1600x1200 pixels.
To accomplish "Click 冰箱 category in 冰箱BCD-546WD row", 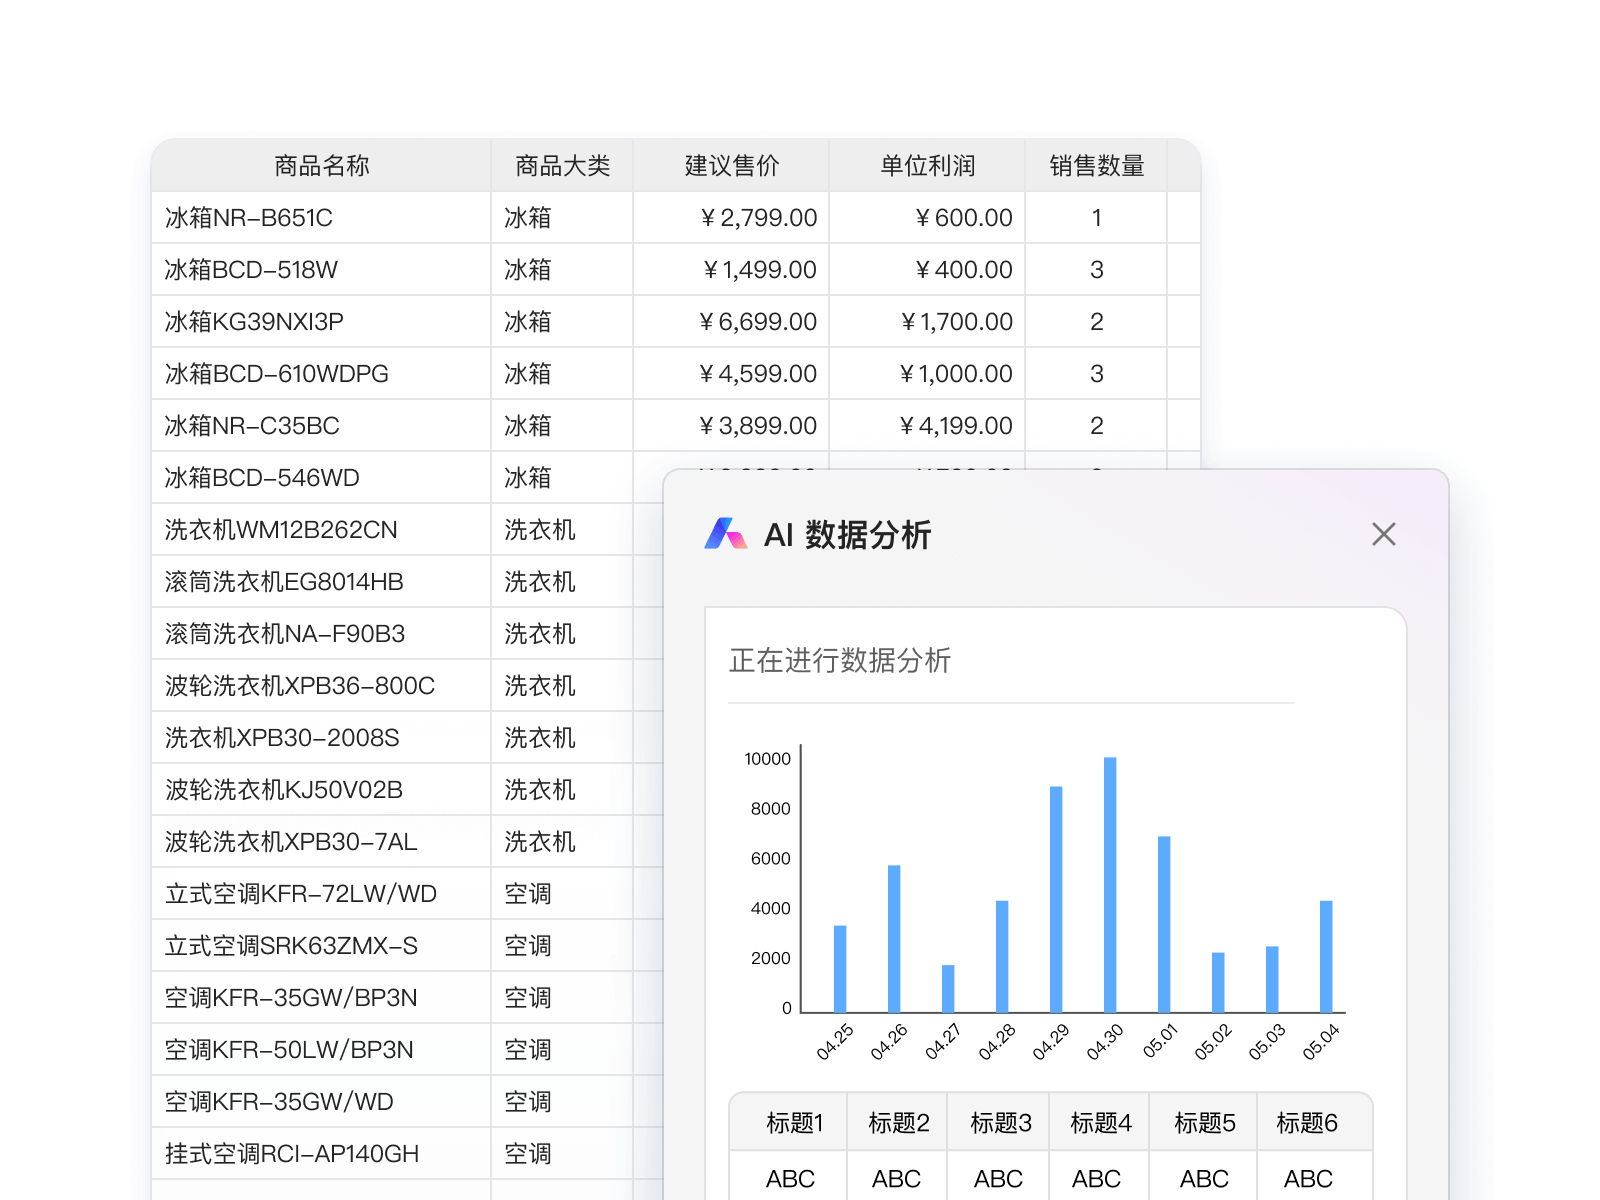I will point(562,478).
